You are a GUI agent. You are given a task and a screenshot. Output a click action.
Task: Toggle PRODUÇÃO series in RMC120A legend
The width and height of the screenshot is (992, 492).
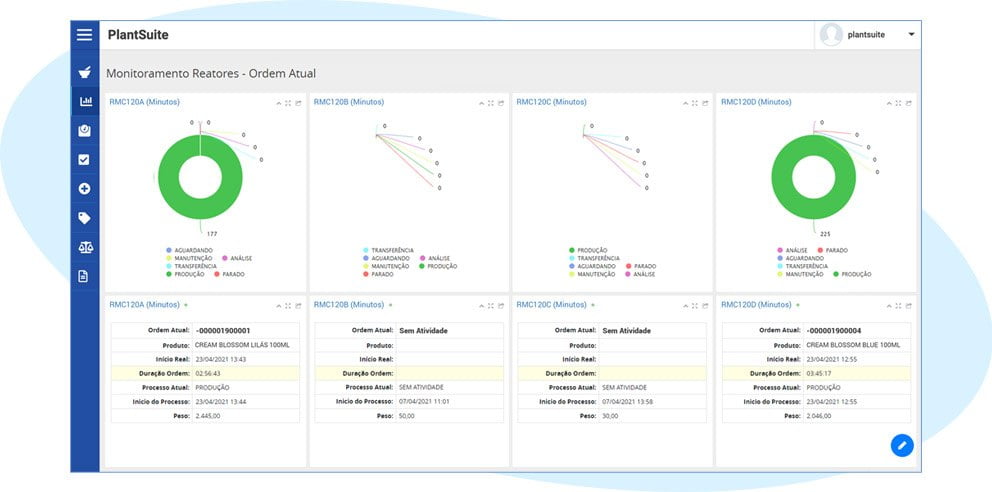pyautogui.click(x=185, y=274)
